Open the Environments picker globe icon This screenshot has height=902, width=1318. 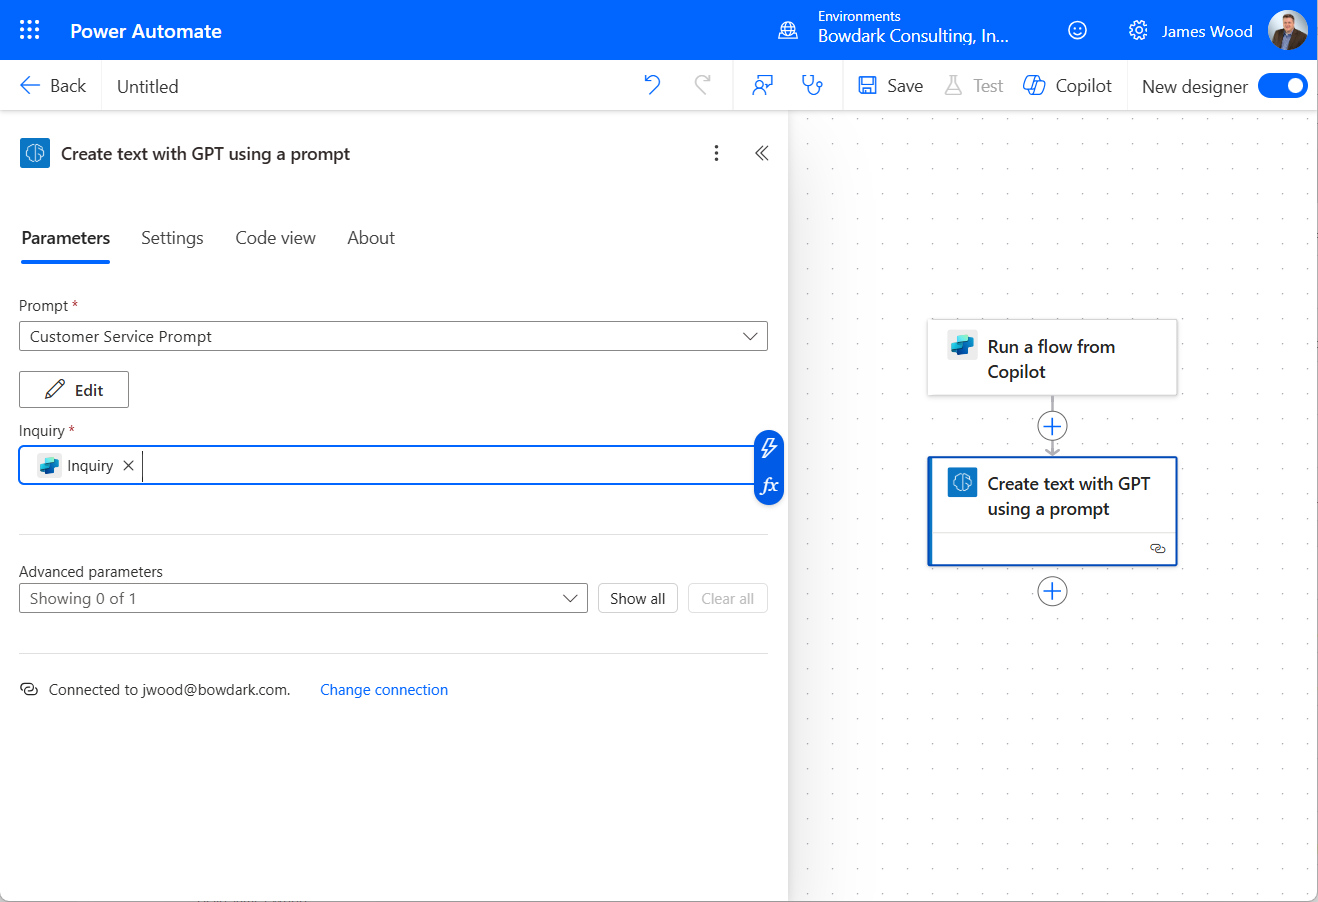788,31
